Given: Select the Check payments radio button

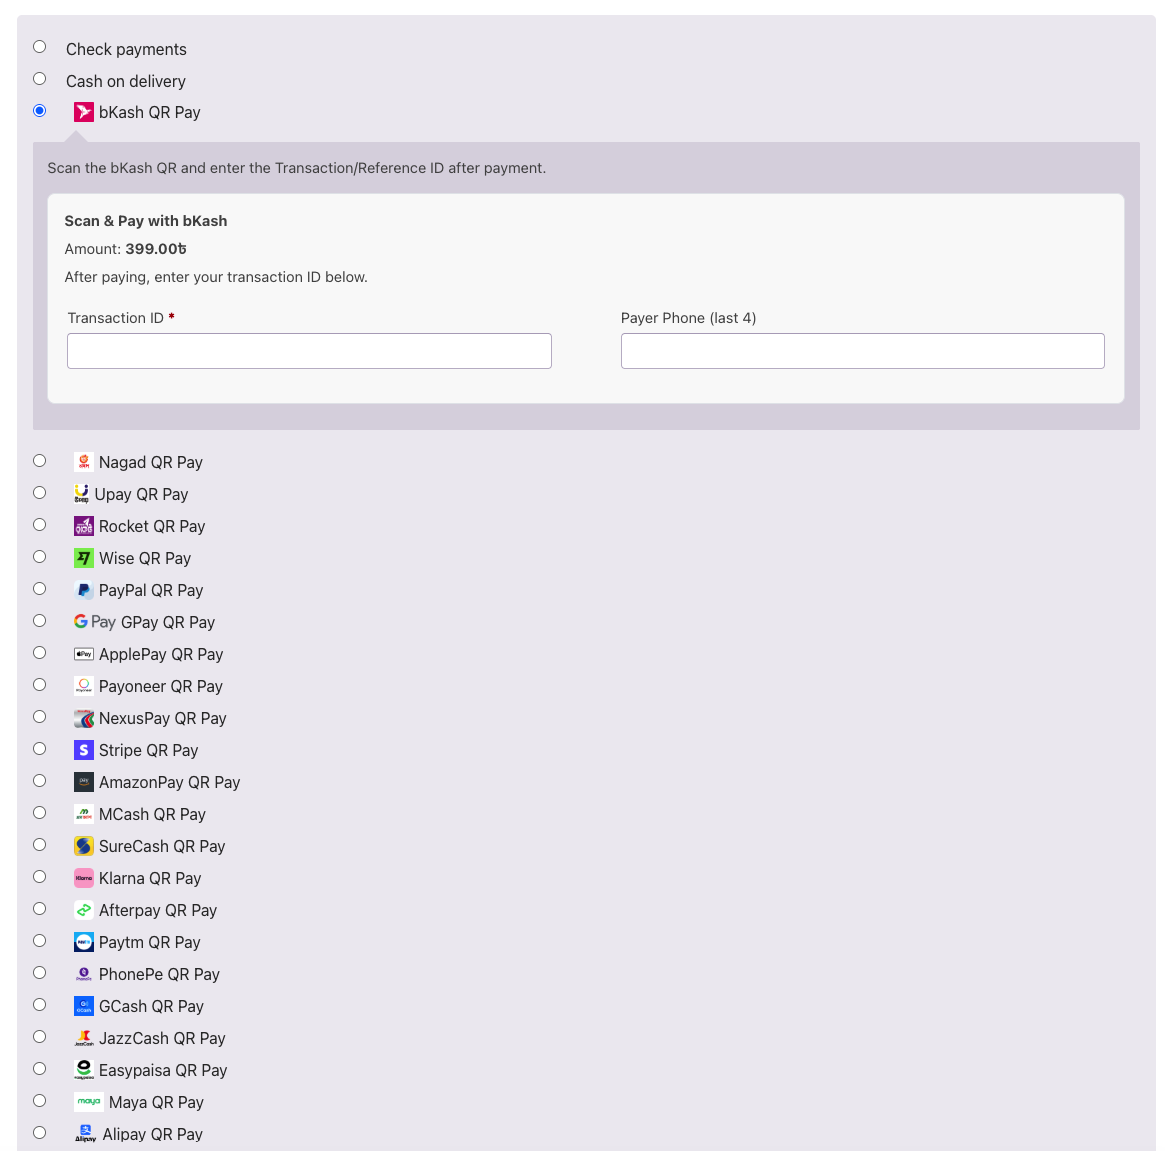Looking at the screenshot, I should point(39,46).
